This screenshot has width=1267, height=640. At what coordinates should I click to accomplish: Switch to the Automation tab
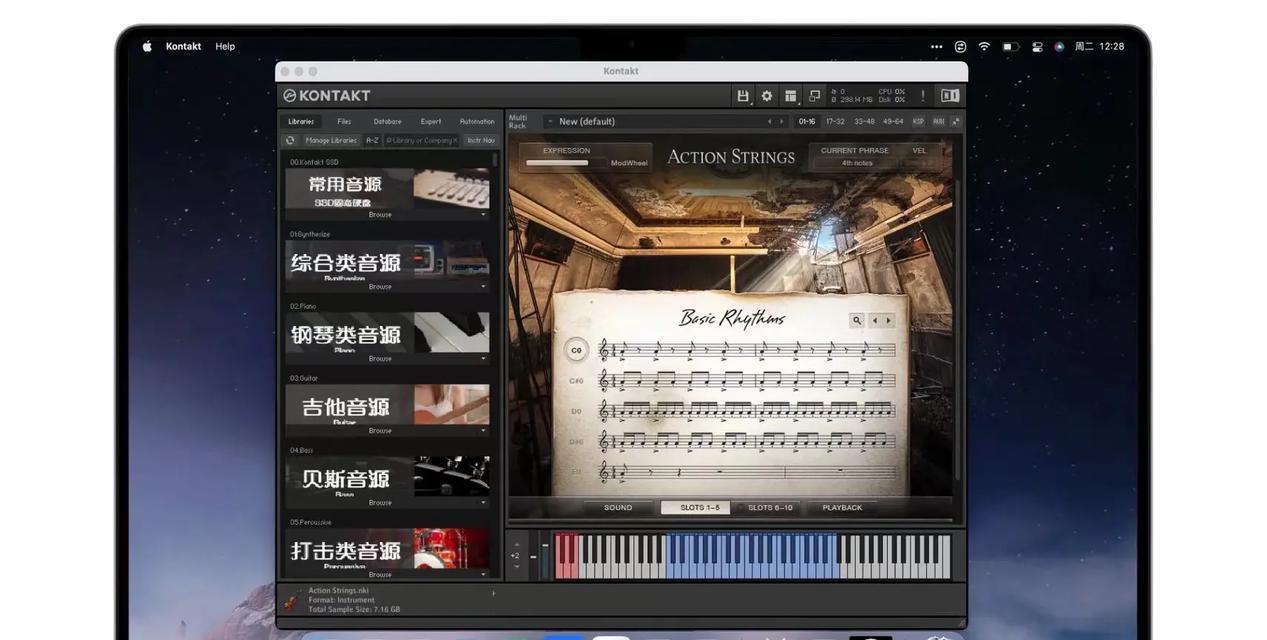coord(477,121)
